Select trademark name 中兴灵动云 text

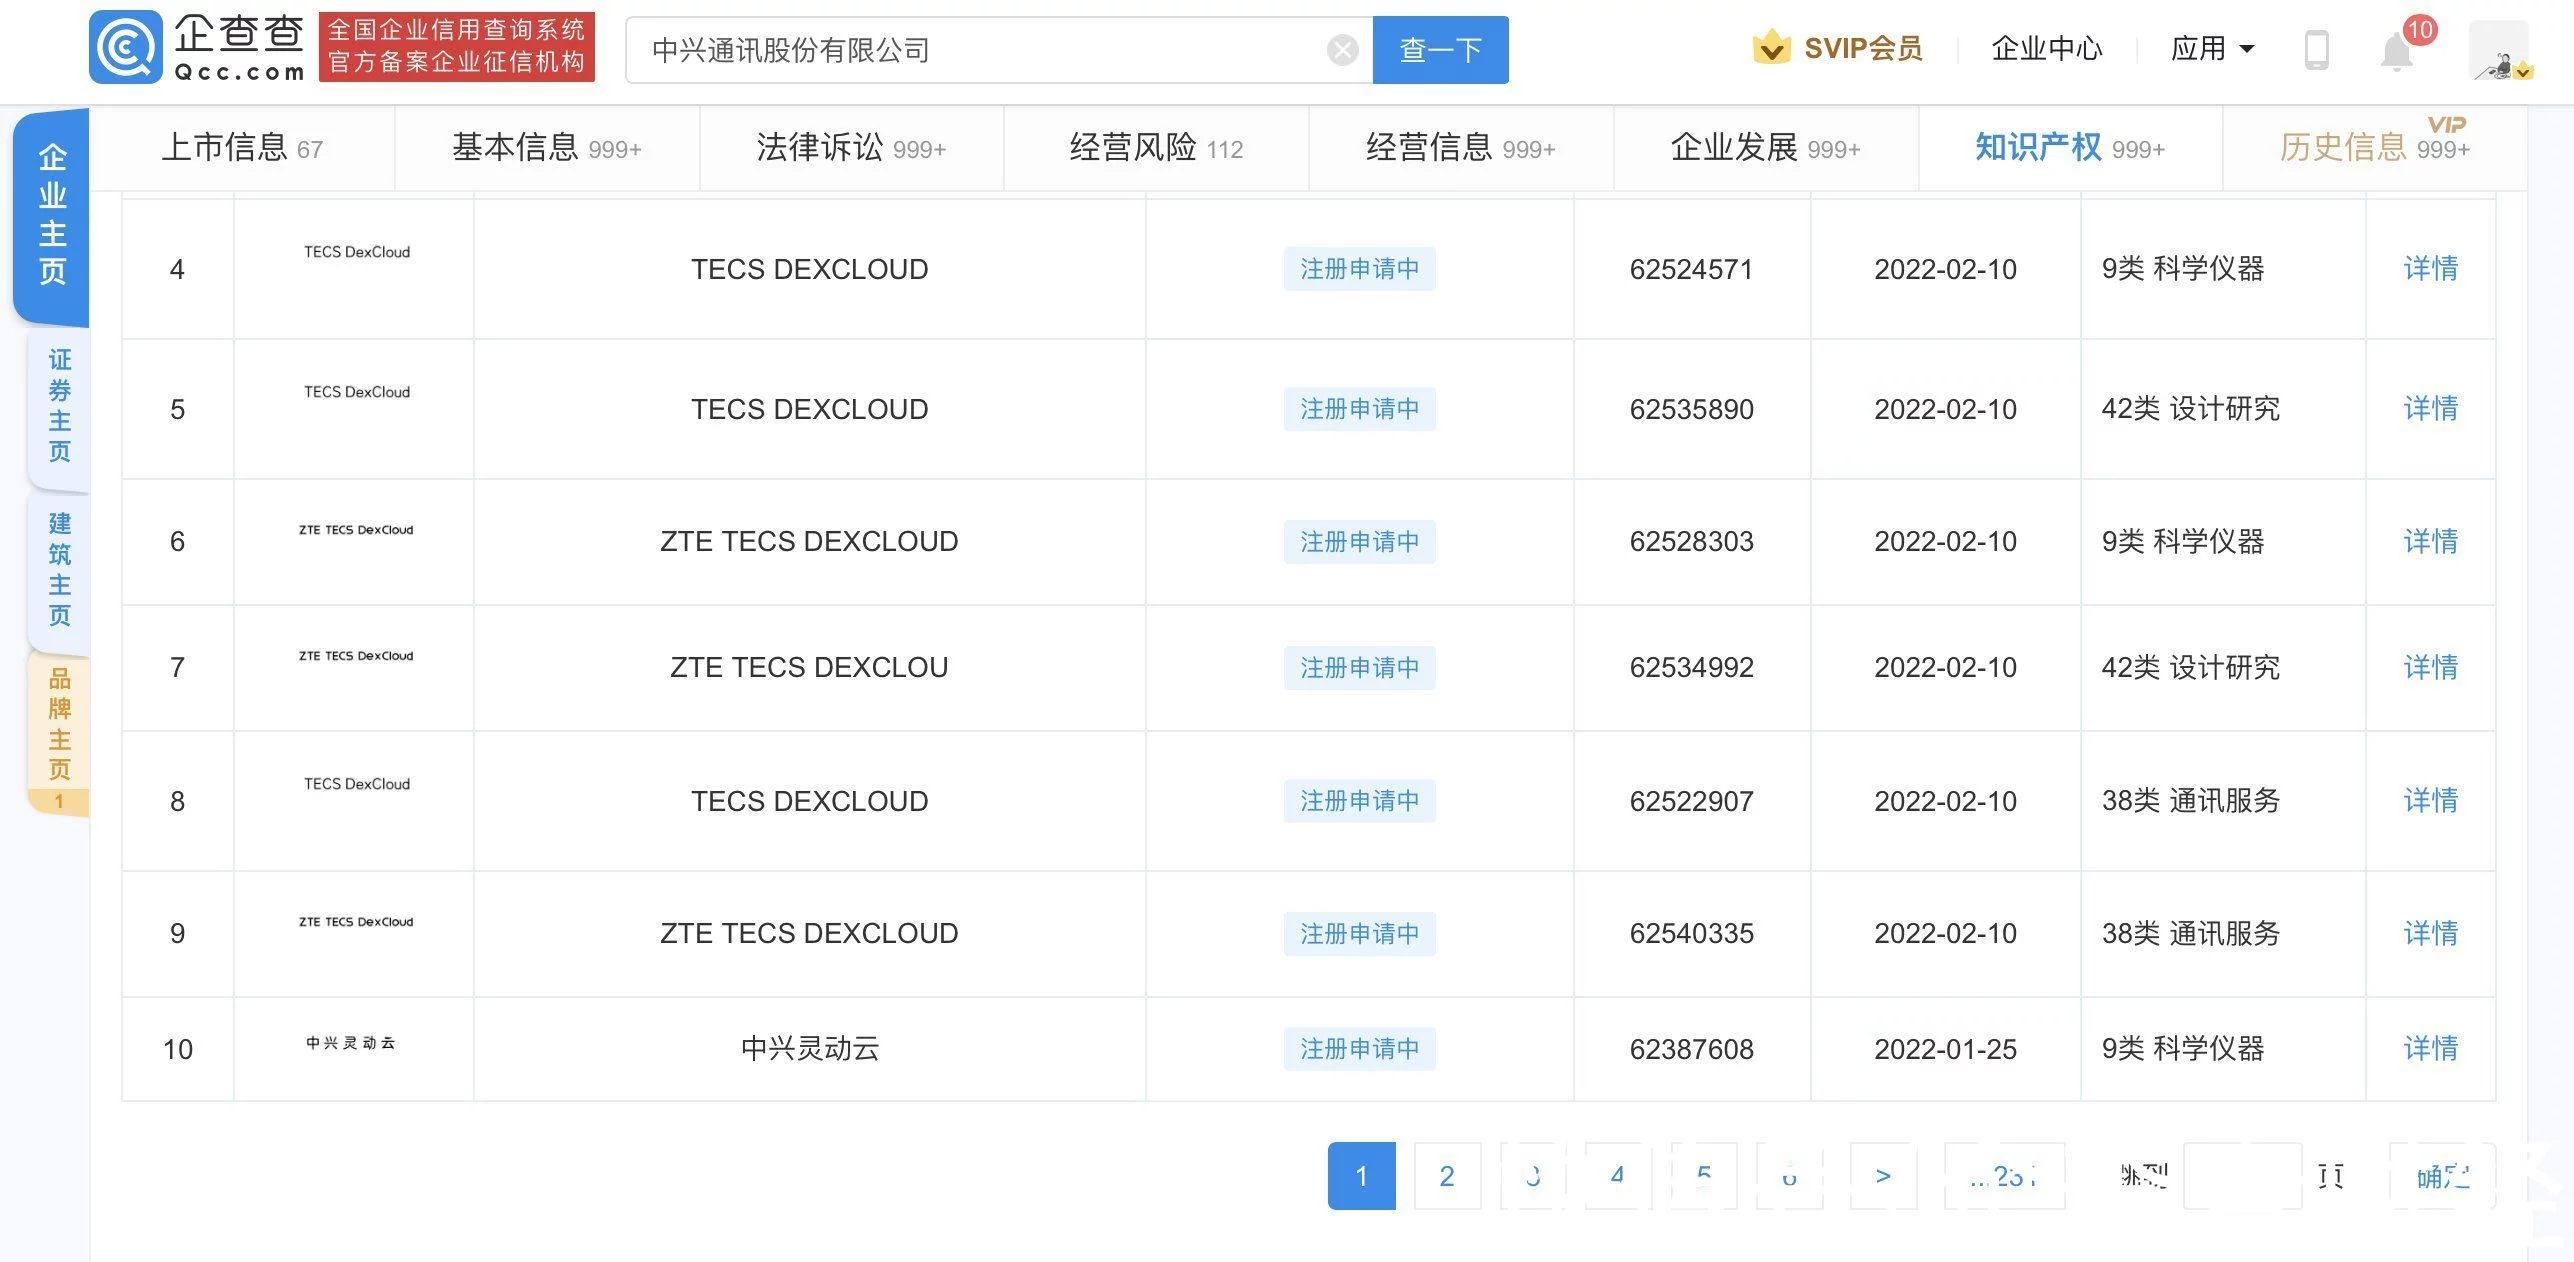810,1049
